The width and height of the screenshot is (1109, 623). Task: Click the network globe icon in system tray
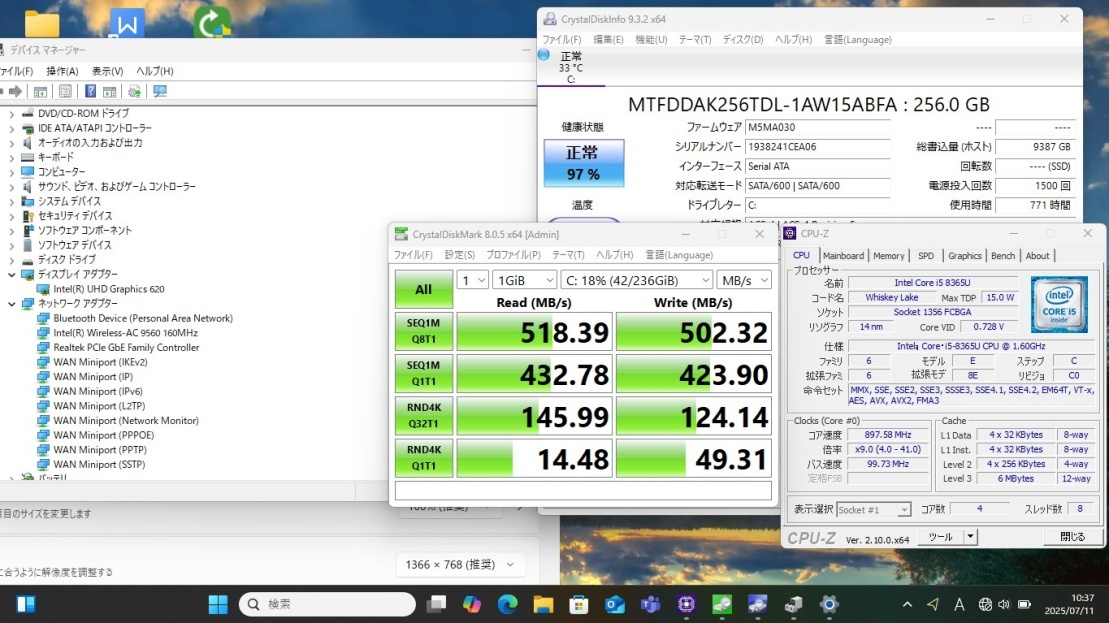[x=985, y=604]
